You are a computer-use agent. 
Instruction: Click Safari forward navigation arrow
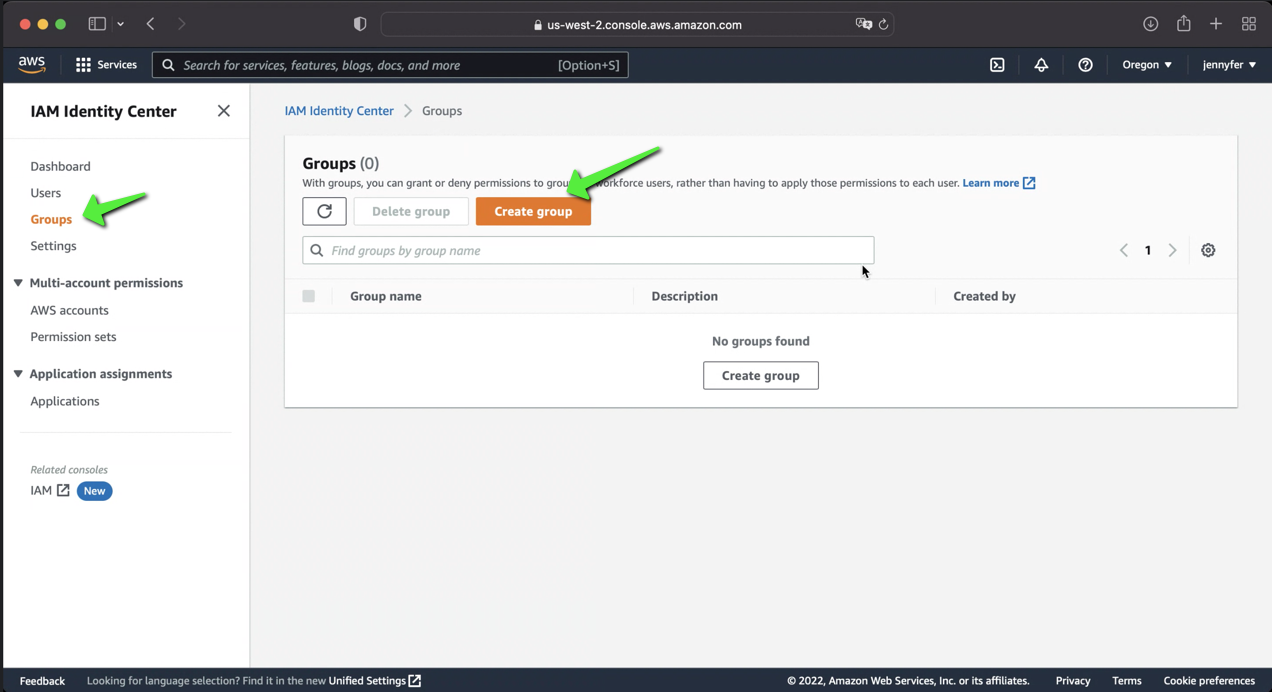tap(181, 24)
